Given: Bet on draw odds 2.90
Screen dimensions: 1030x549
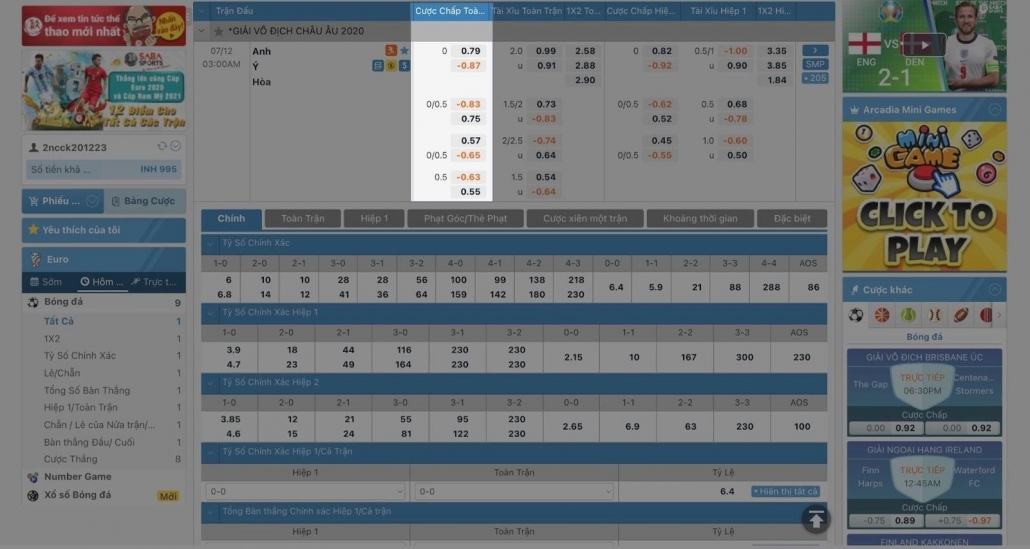Looking at the screenshot, I should tap(585, 80).
